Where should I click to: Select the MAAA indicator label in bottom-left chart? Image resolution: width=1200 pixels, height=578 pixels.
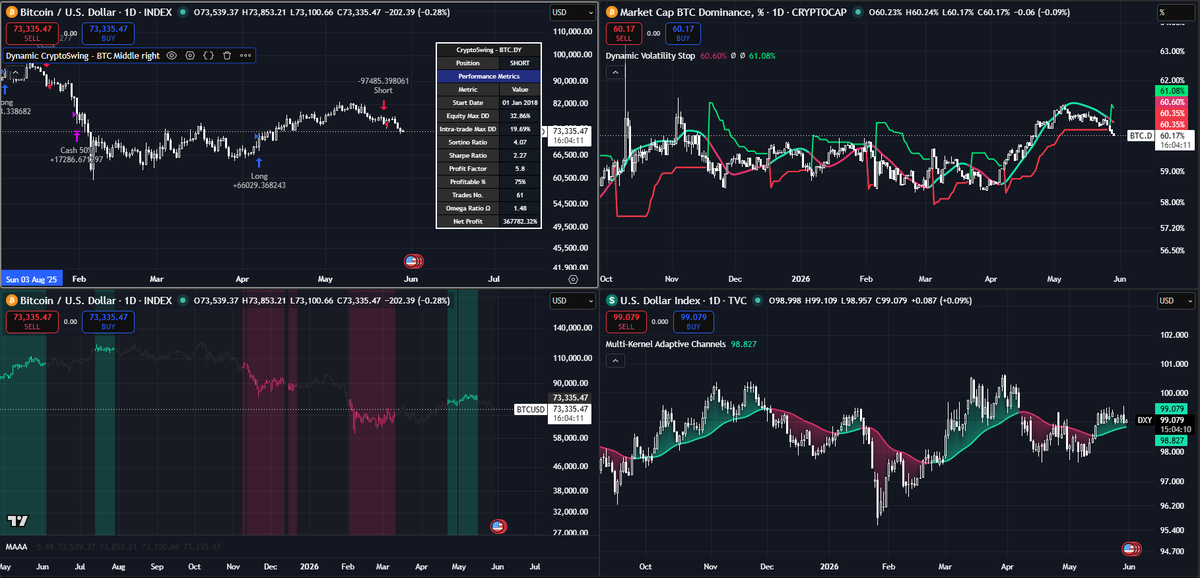(16, 547)
